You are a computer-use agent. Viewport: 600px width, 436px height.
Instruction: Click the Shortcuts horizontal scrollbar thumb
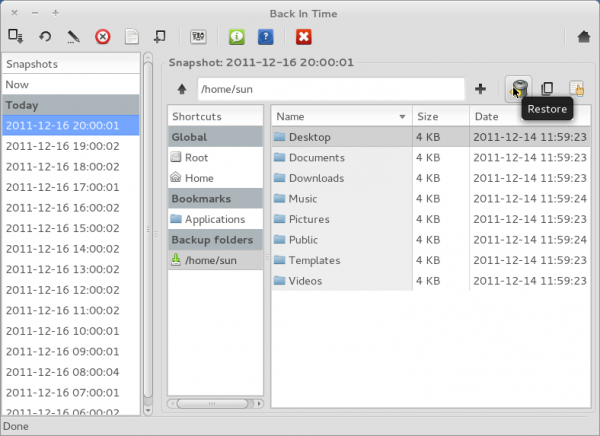coord(212,403)
